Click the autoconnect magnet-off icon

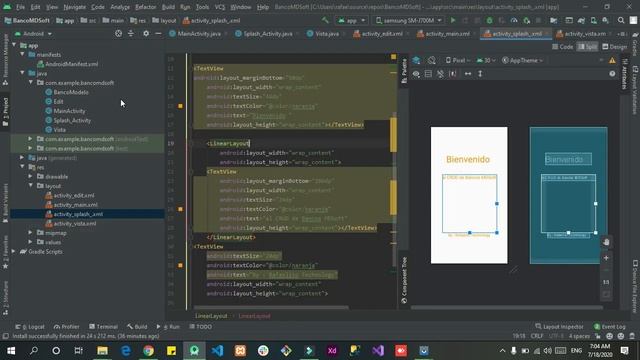[x=440, y=74]
